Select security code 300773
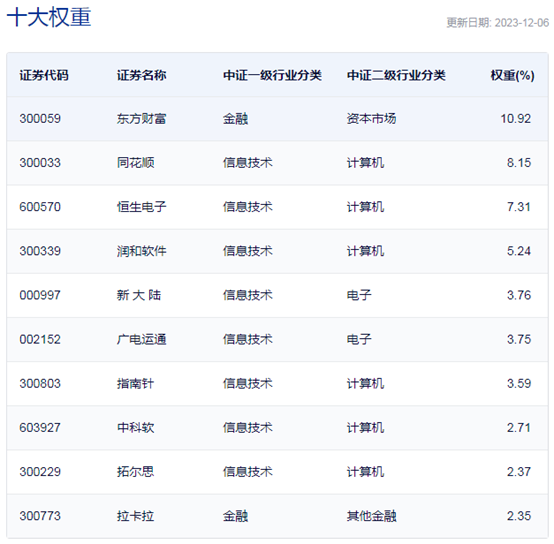The width and height of the screenshot is (554, 544). pyautogui.click(x=40, y=516)
